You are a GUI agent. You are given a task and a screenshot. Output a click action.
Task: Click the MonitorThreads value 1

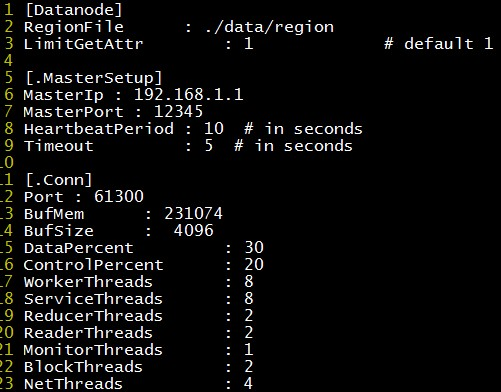pyautogui.click(x=248, y=350)
